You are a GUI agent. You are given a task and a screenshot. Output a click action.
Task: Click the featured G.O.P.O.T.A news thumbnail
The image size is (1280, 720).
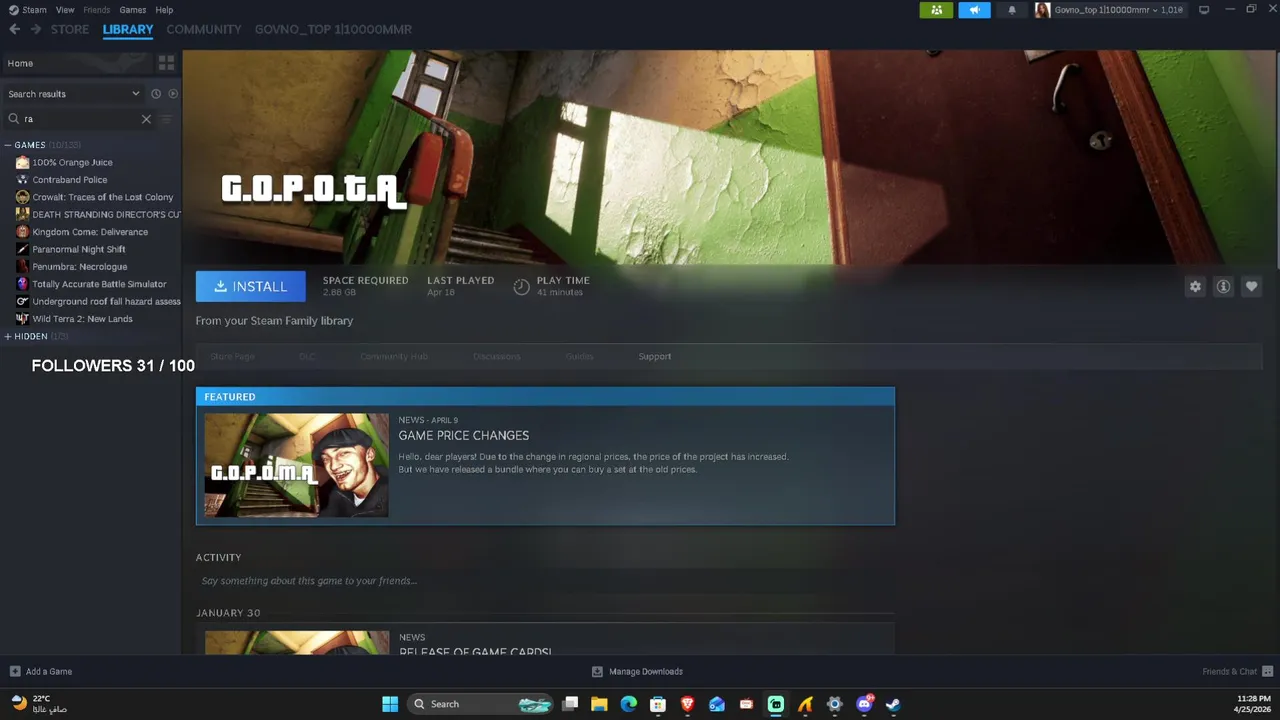297,465
